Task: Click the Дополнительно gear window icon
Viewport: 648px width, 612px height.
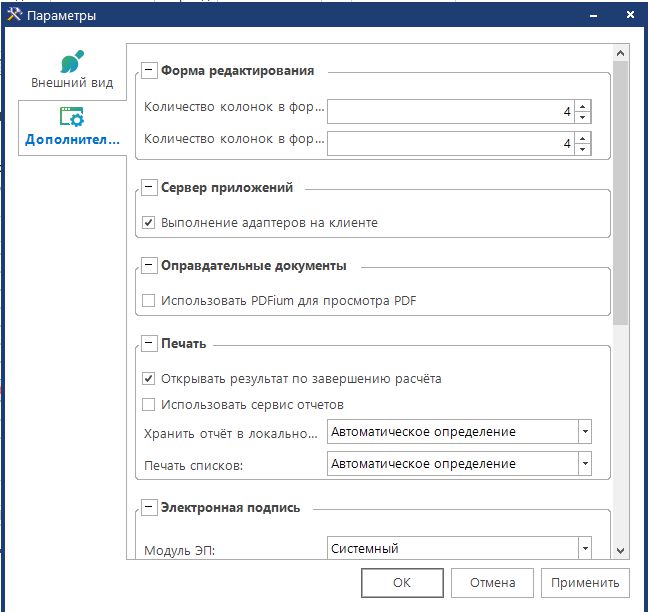Action: (x=71, y=118)
